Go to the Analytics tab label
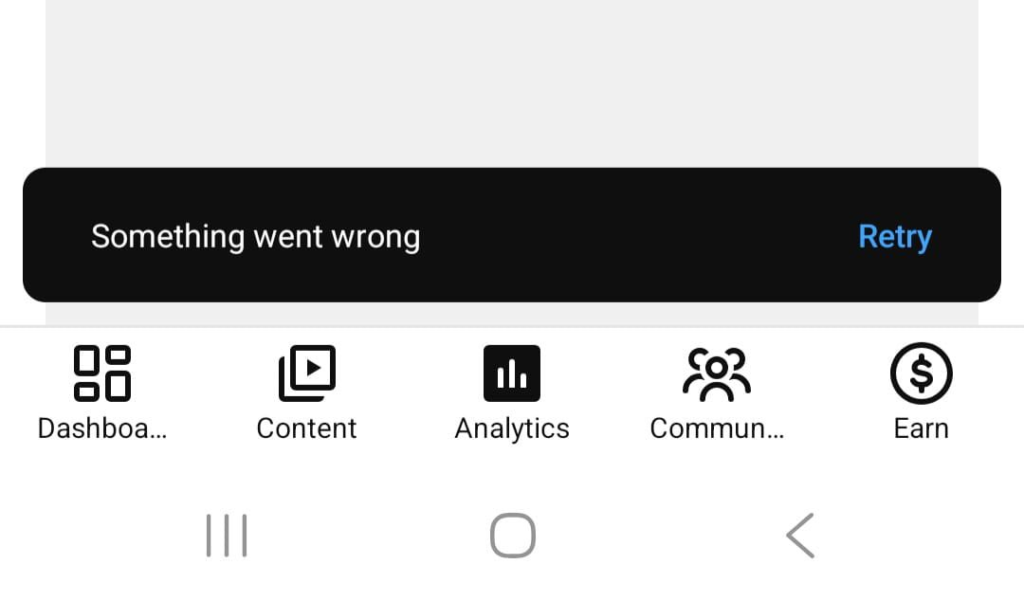The height and width of the screenshot is (601, 1024). [512, 429]
